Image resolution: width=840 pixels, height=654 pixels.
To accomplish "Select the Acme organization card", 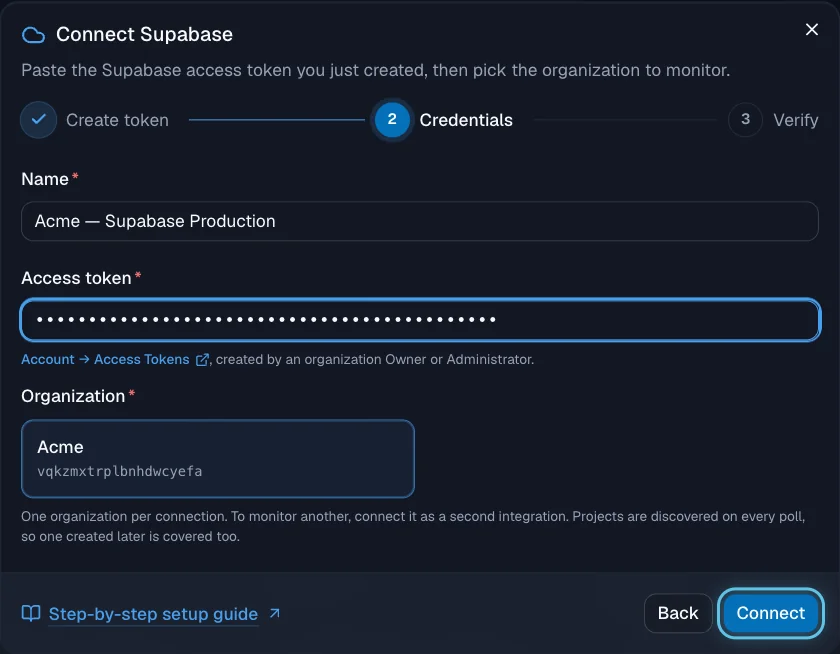I will point(218,459).
